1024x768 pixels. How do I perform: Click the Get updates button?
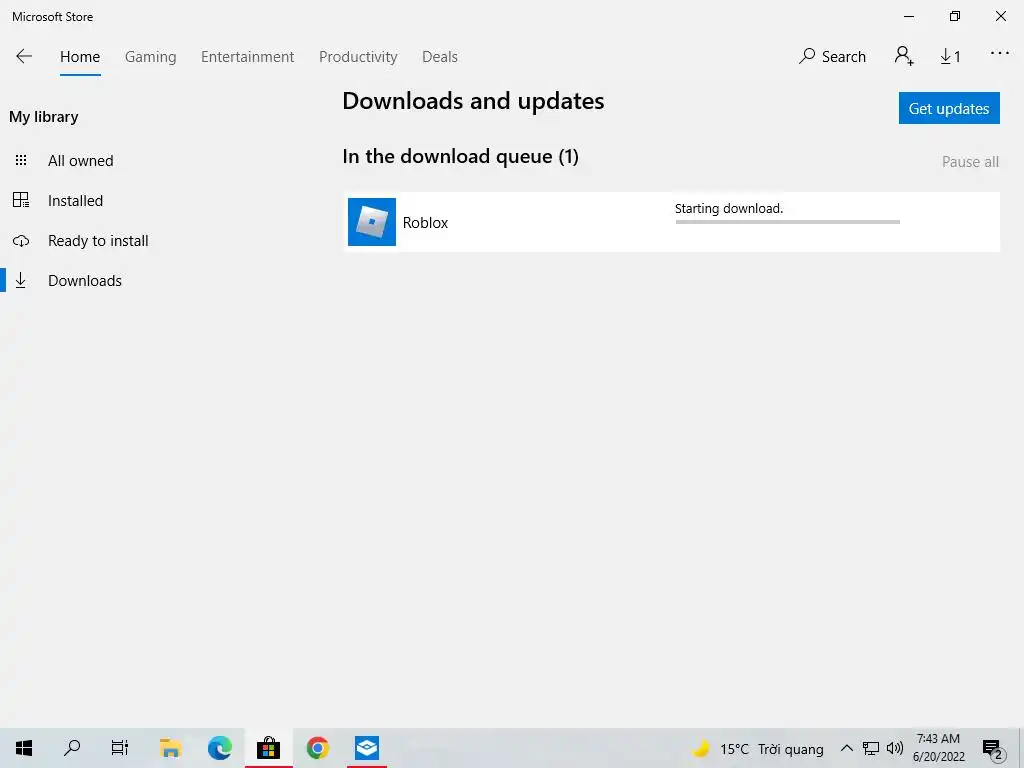949,108
